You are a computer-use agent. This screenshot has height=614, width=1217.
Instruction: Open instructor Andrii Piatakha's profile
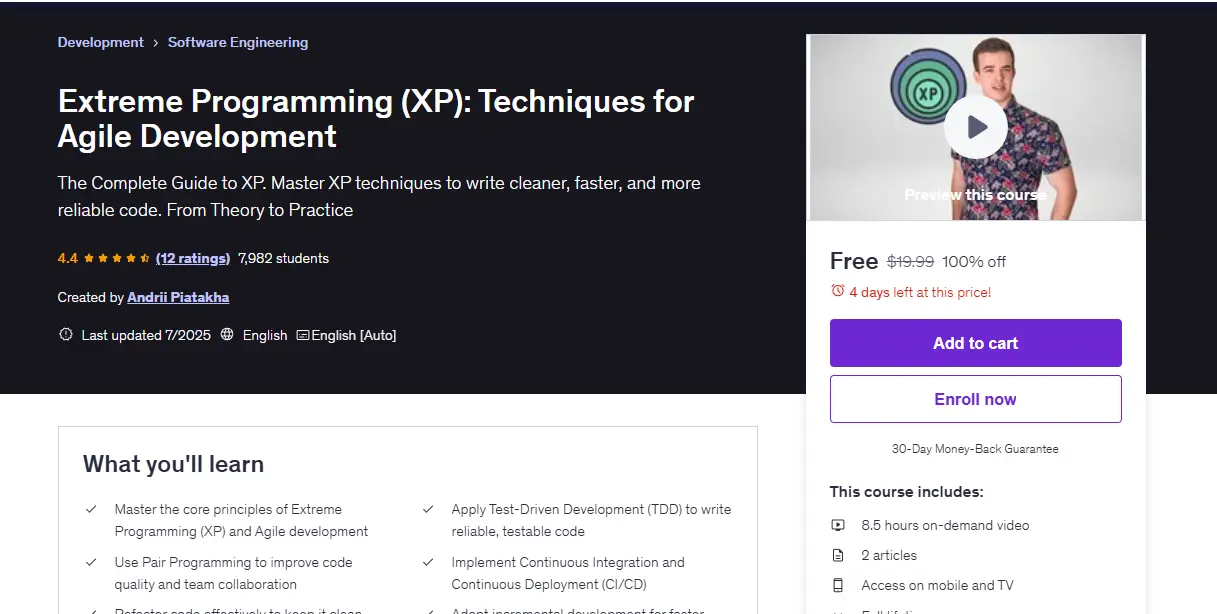[x=178, y=297]
